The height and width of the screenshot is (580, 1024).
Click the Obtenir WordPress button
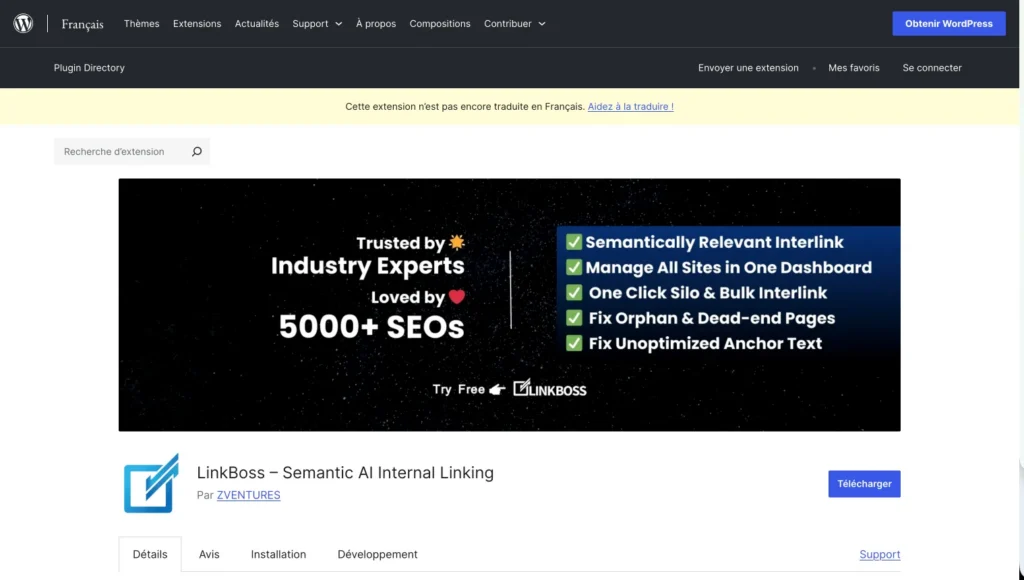point(949,24)
